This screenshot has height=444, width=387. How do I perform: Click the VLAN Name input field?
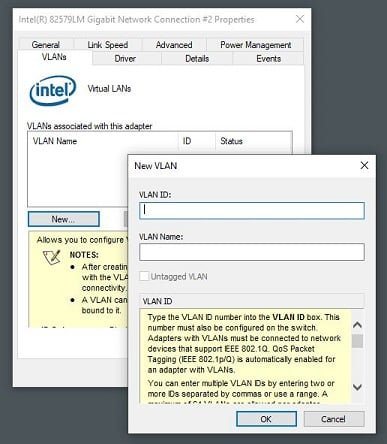pyautogui.click(x=252, y=252)
